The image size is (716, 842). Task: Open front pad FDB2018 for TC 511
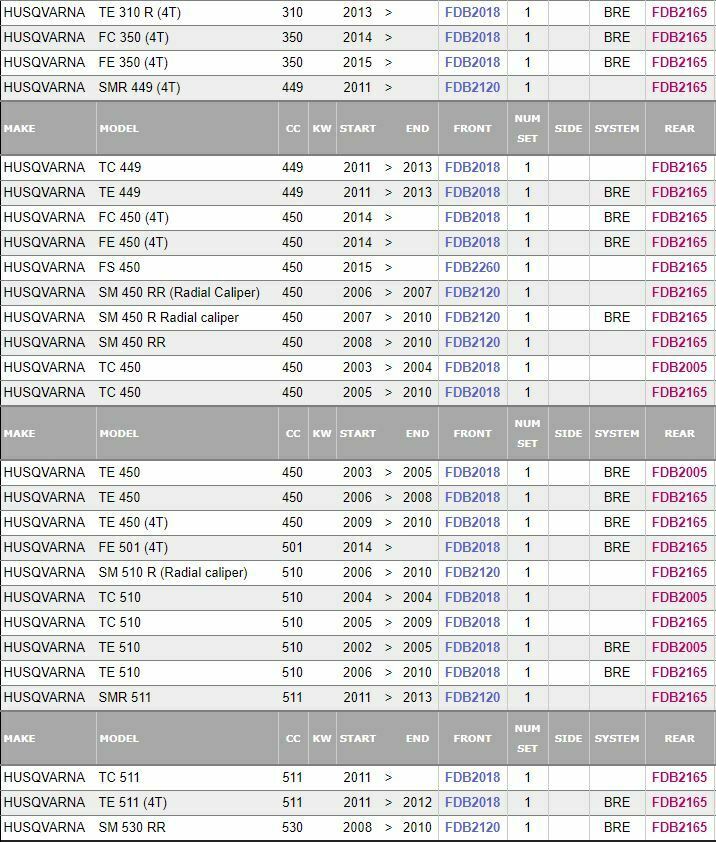(x=472, y=778)
